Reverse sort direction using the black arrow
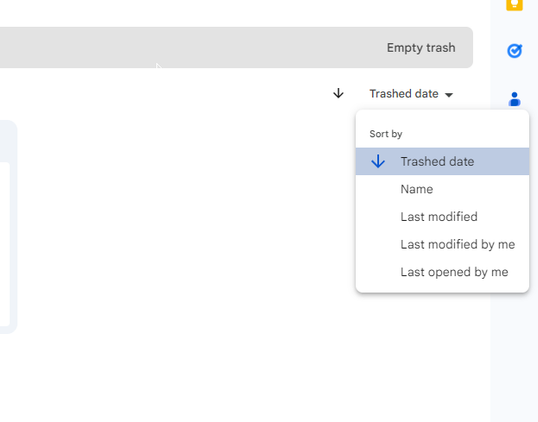Screen dimensions: 538x422 pos(338,93)
